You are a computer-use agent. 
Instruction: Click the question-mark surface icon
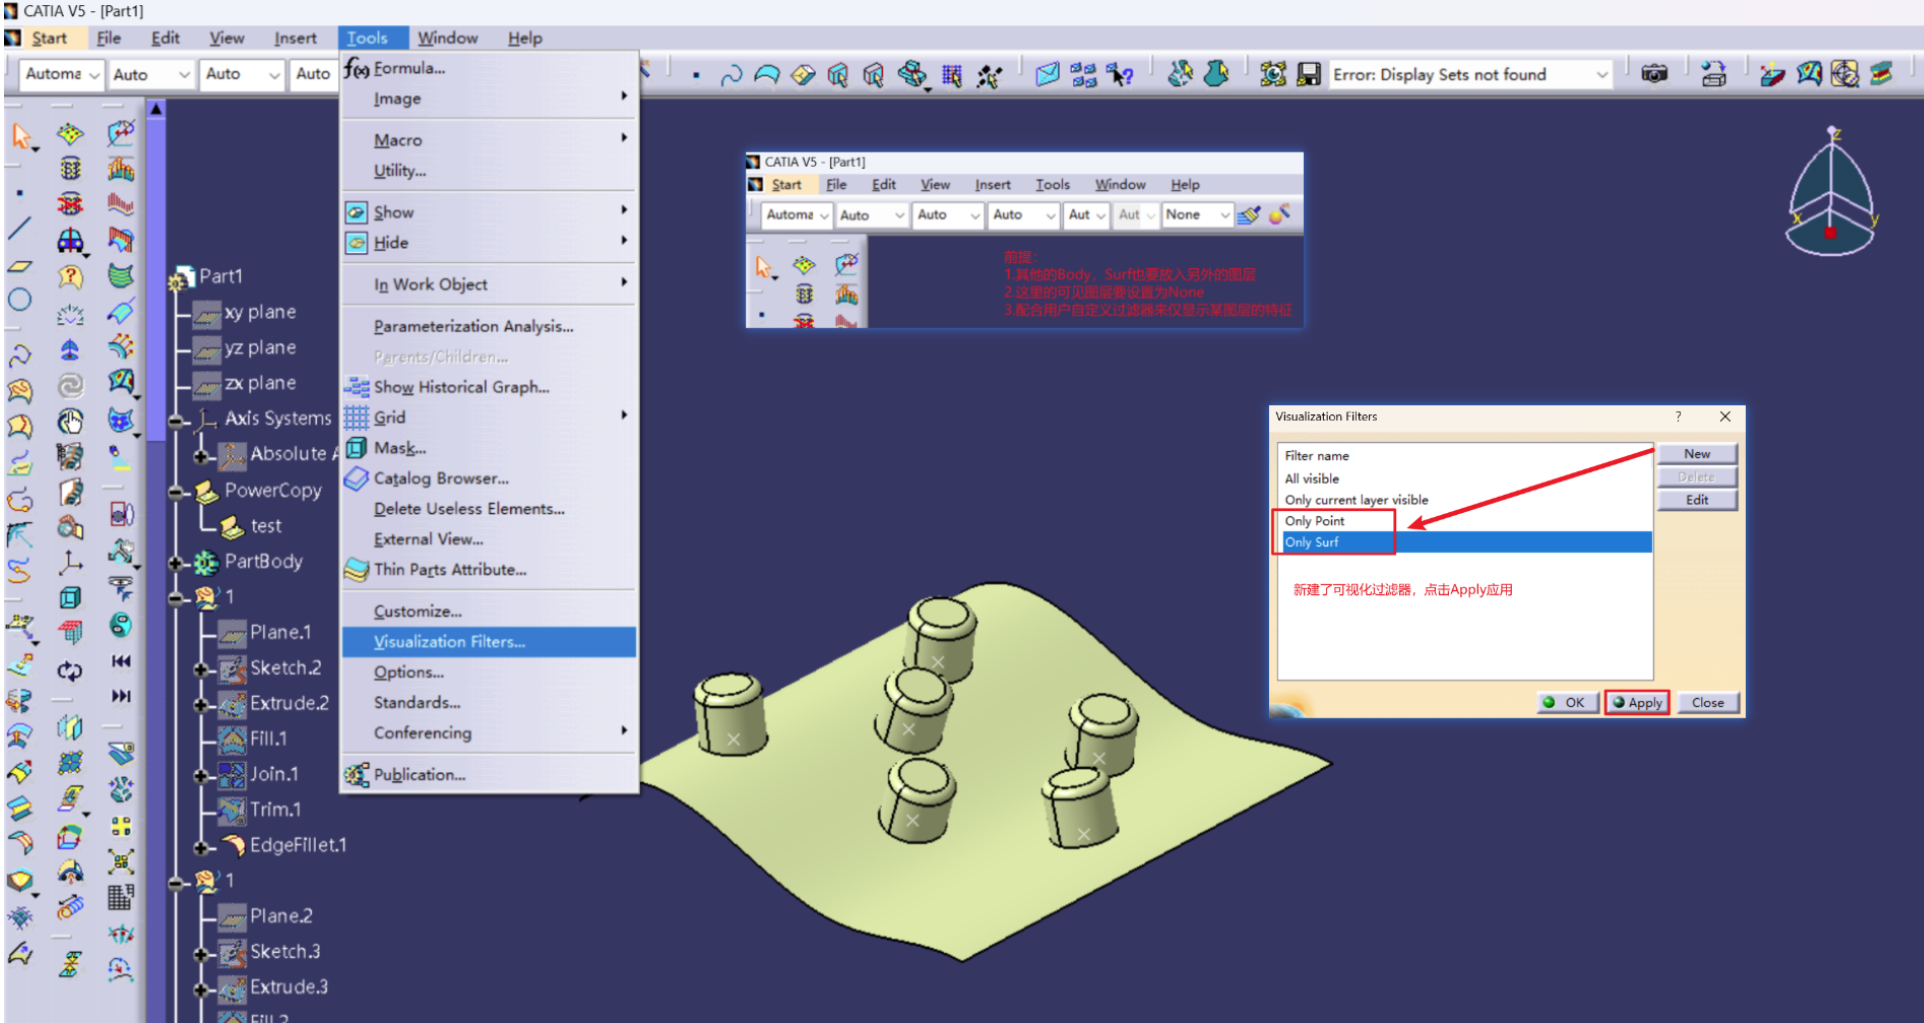coord(70,276)
